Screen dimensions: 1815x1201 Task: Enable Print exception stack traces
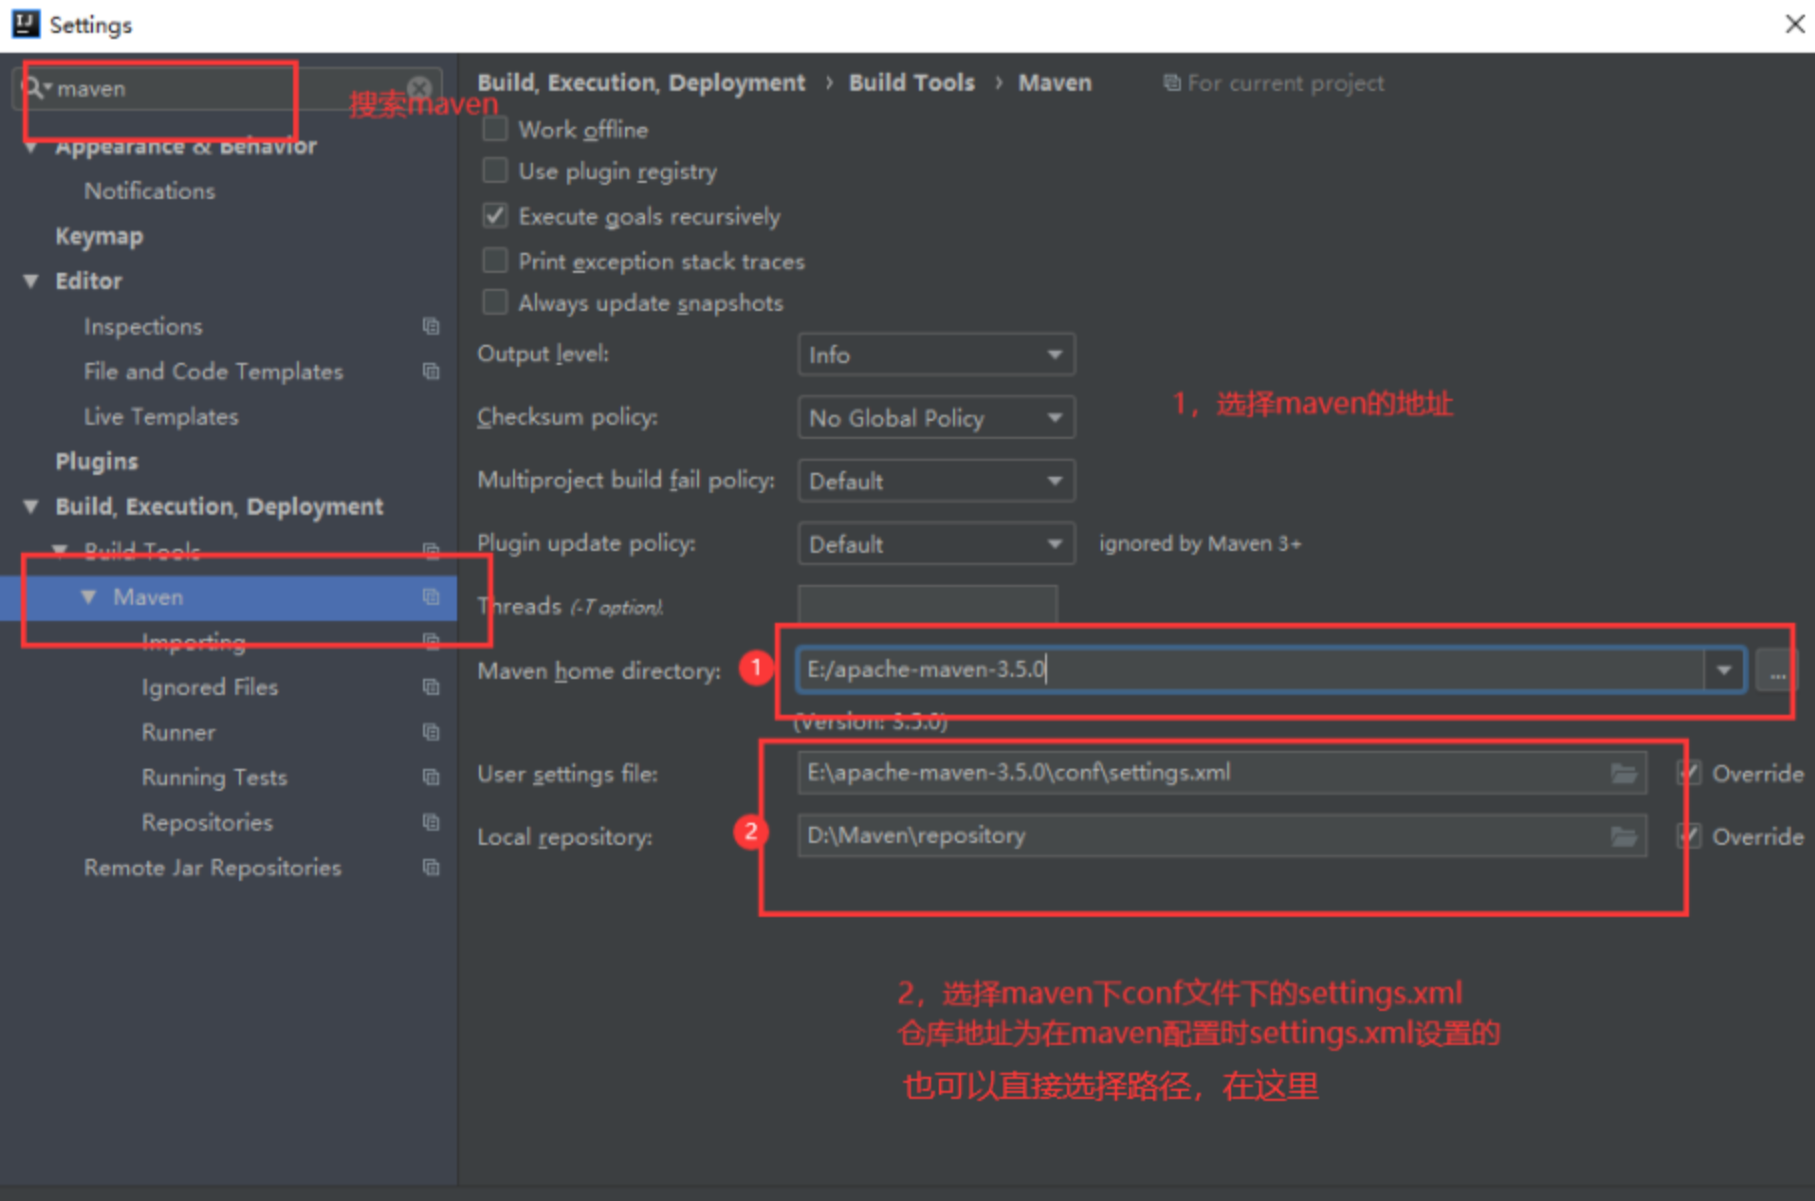coord(495,261)
